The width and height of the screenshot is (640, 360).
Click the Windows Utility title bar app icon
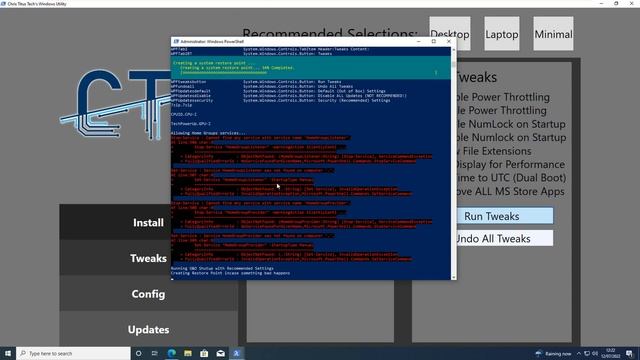(x=3, y=3)
